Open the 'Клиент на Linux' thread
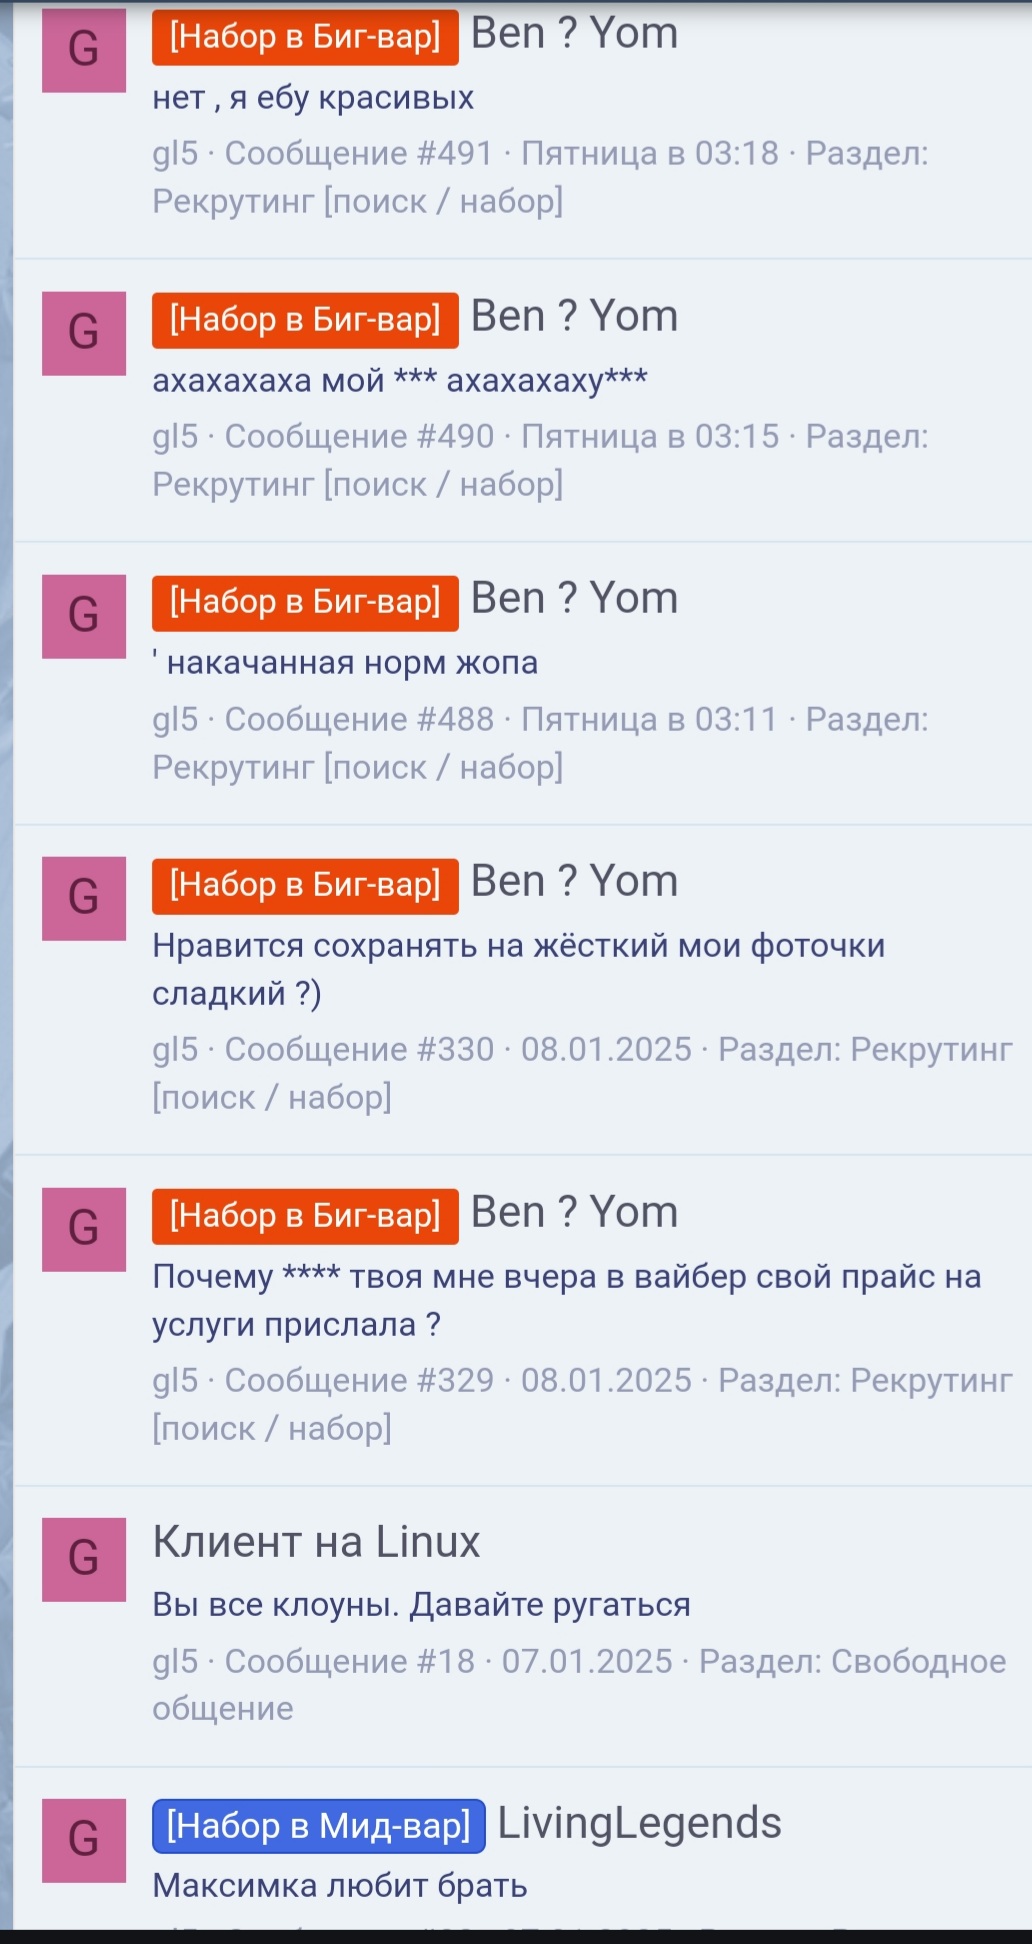The image size is (1032, 1944). 316,1542
